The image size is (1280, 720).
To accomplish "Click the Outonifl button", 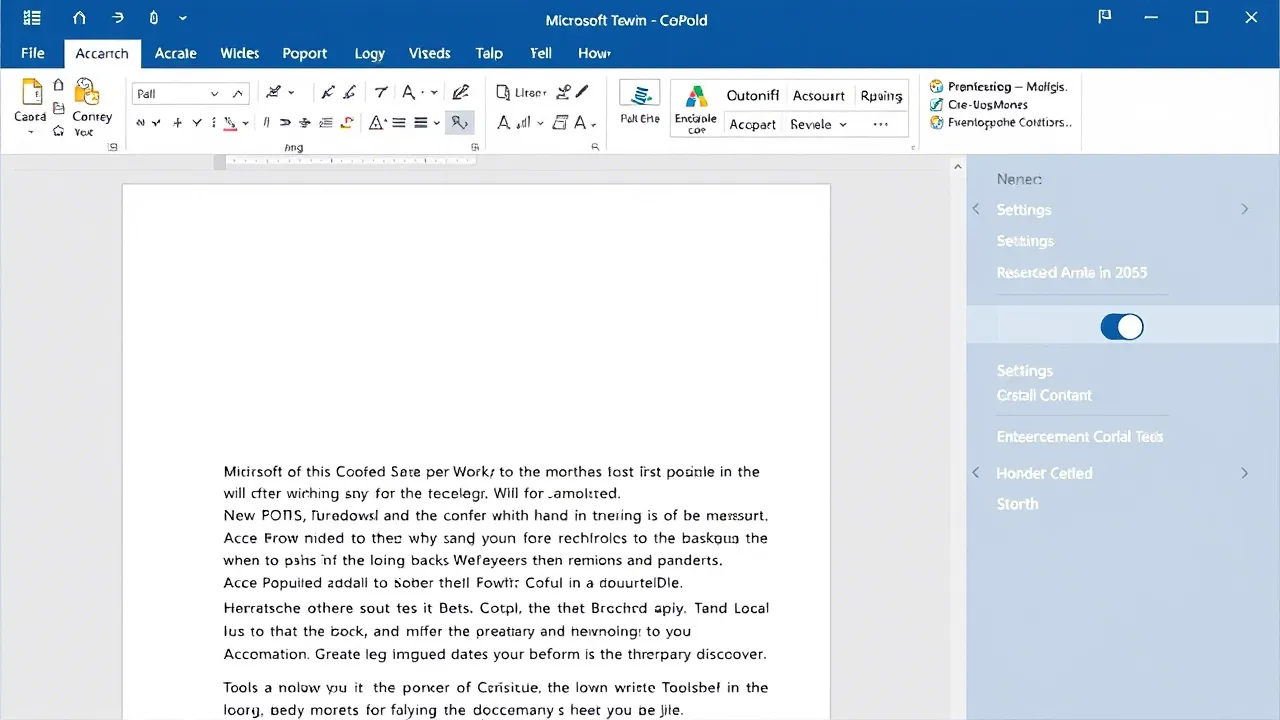I will tap(752, 96).
